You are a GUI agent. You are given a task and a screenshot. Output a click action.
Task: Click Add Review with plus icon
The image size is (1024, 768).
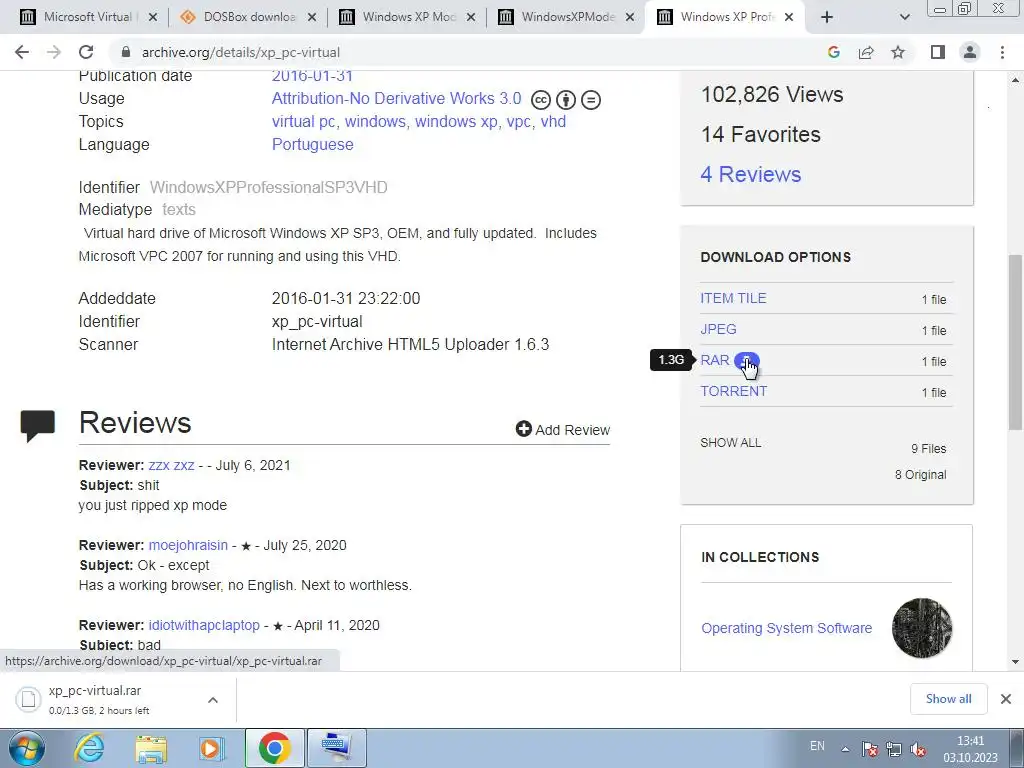[562, 430]
